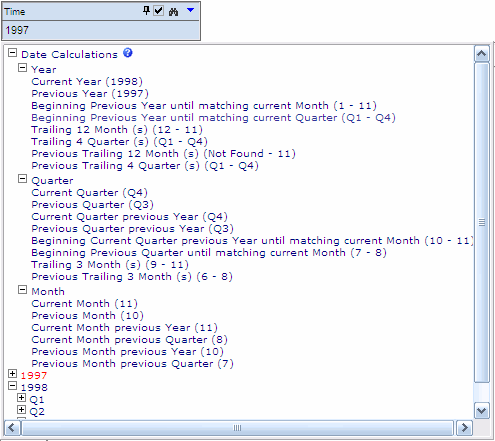Expand the 1997 tree node
The image size is (495, 441).
[12, 374]
